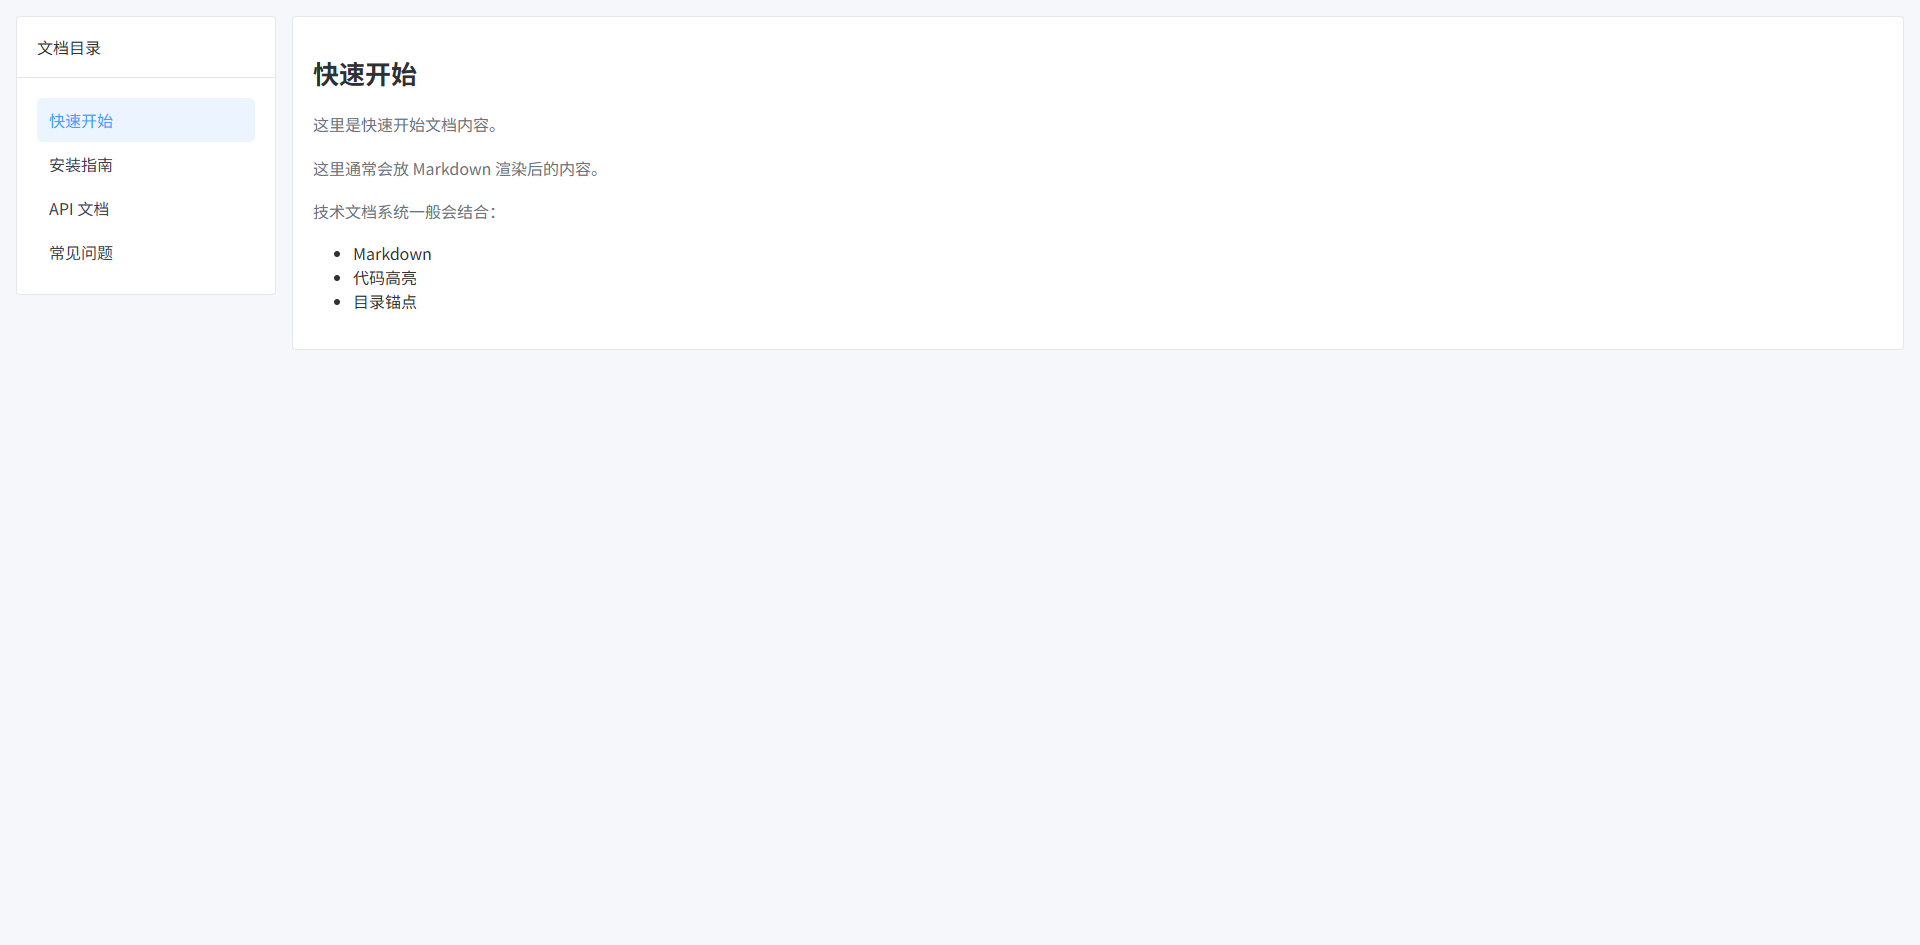This screenshot has width=1920, height=945.
Task: Click the bullet dot before 目录锚点
Action: [337, 302]
